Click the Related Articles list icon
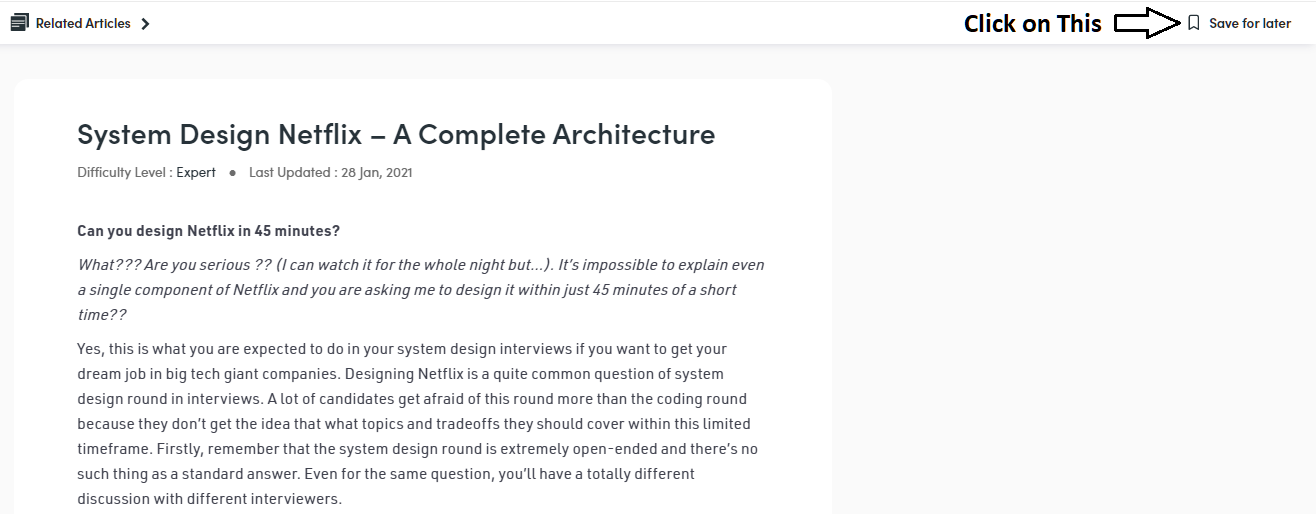 coord(19,23)
